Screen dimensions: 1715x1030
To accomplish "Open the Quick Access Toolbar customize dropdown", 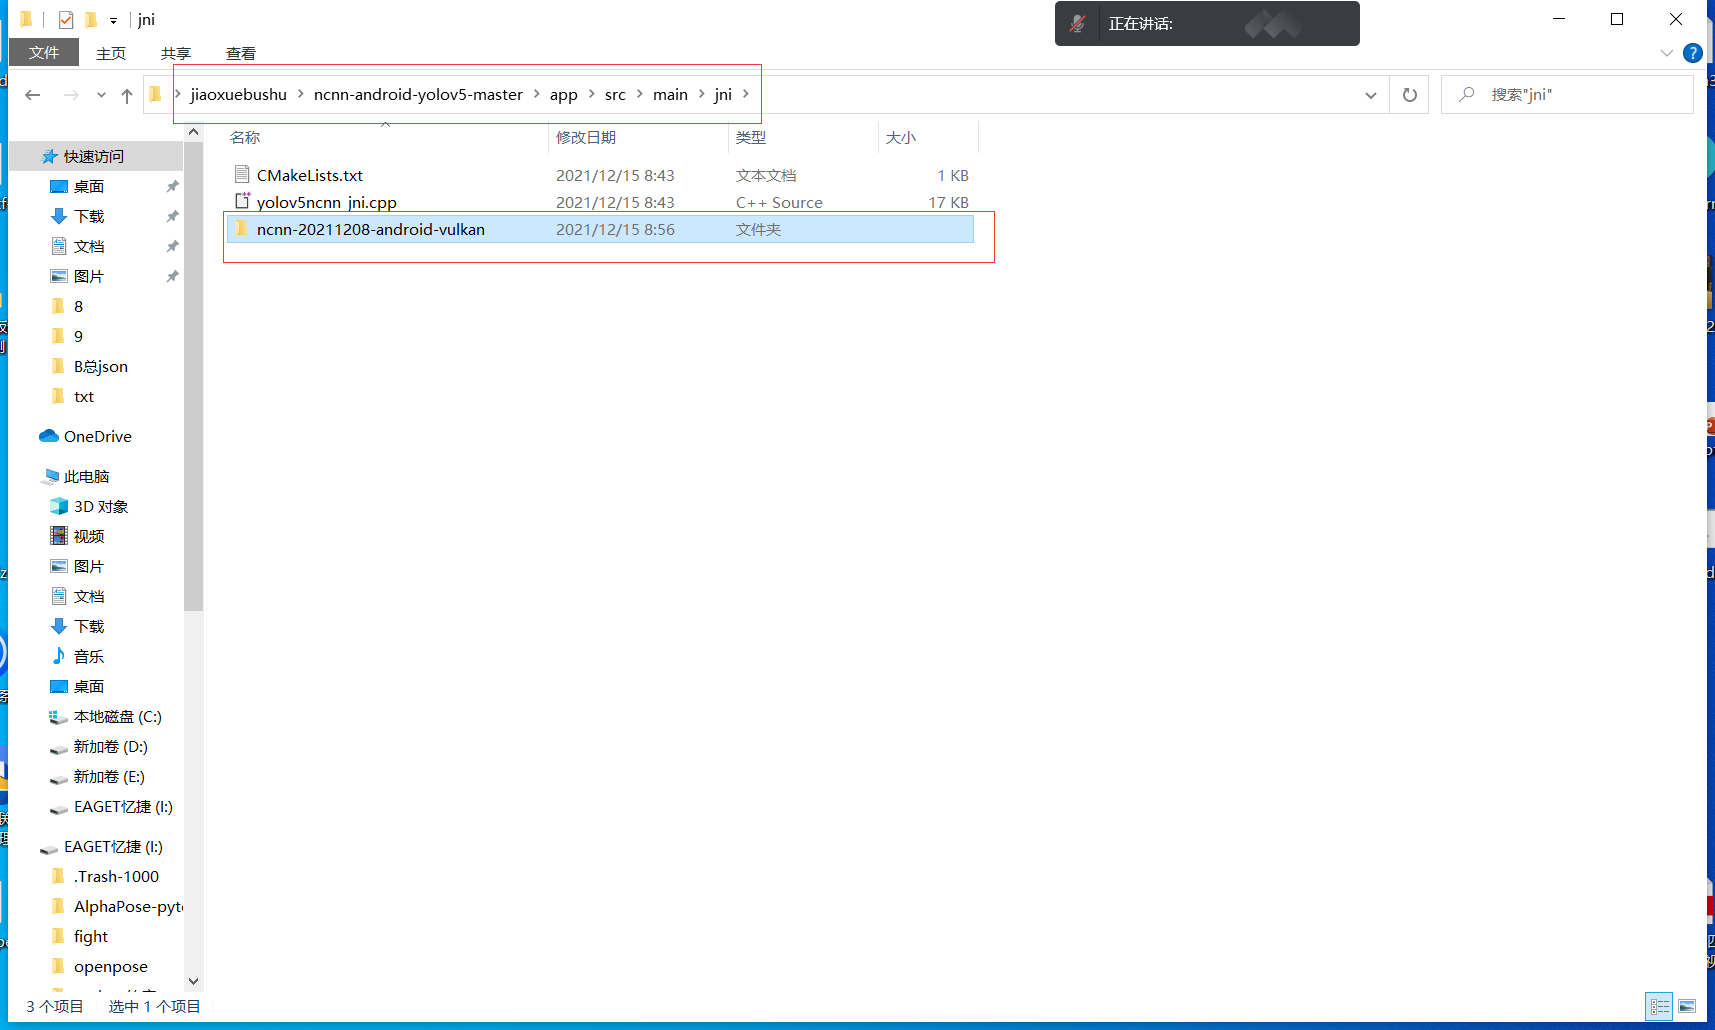I will coord(113,19).
